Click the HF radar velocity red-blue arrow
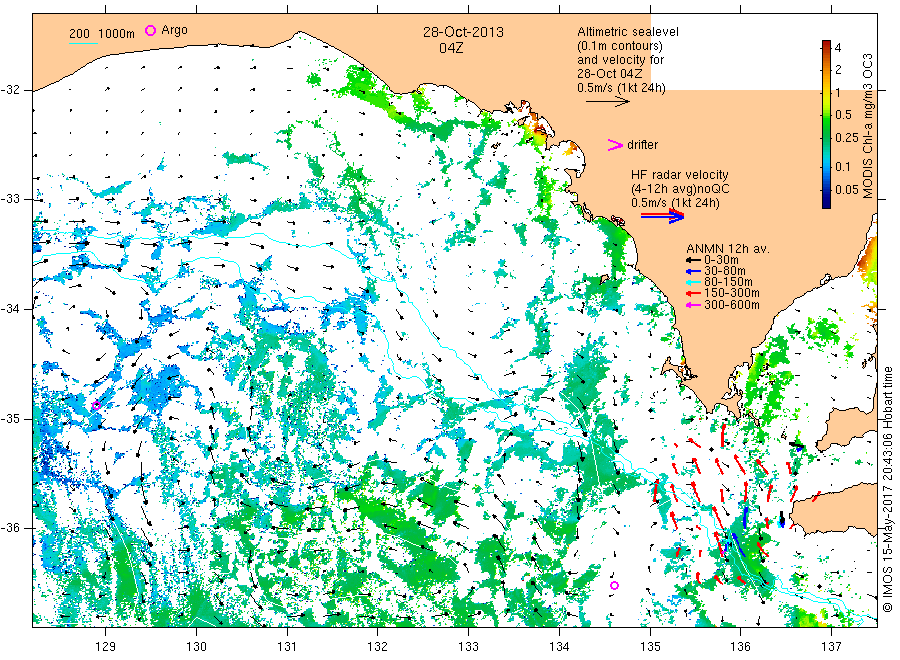The width and height of the screenshot is (900, 660). 662,216
